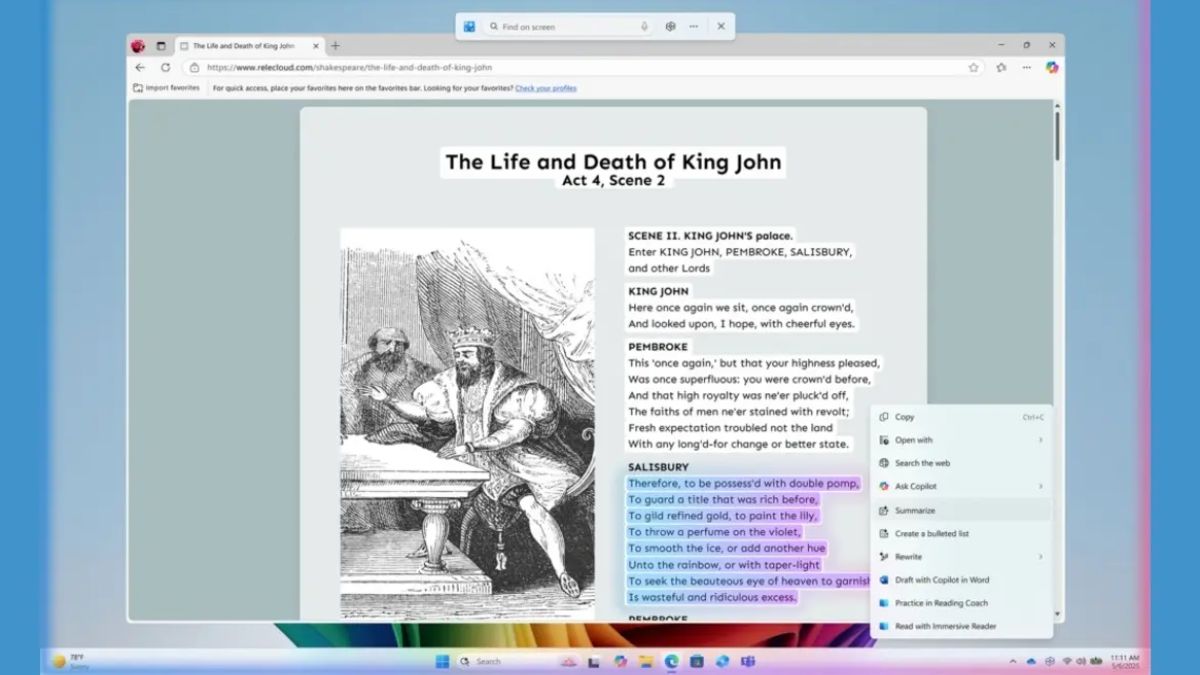This screenshot has height=675, width=1200.
Task: Select the King John browser tab
Action: (x=245, y=44)
